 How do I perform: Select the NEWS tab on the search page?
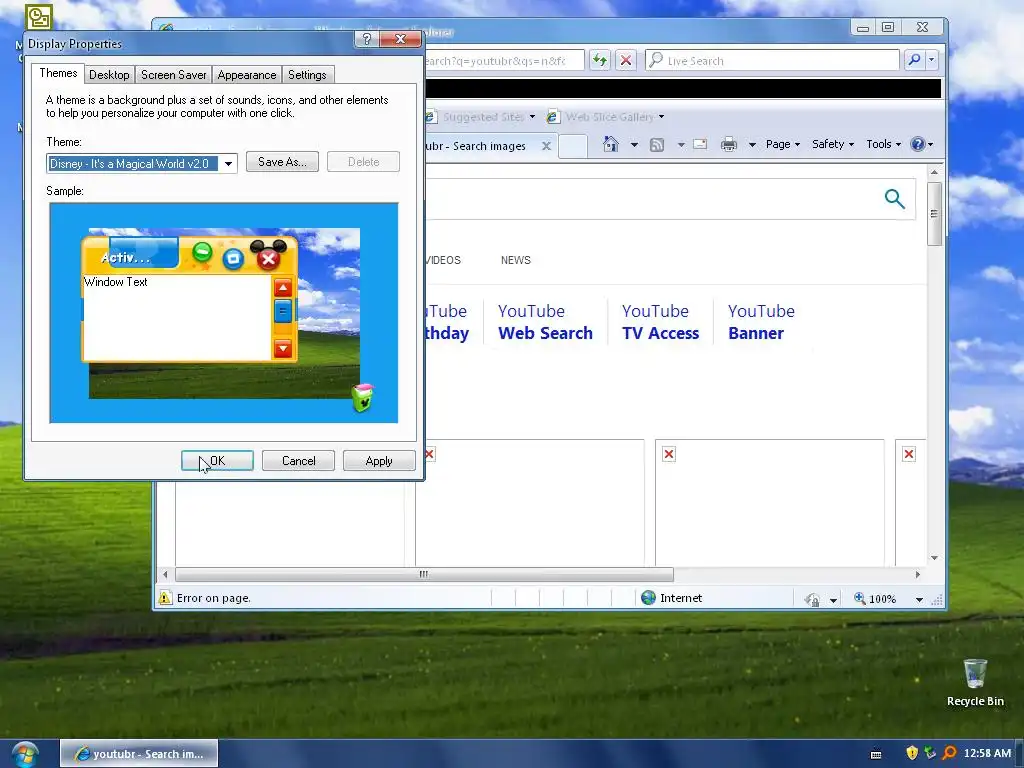(x=516, y=260)
